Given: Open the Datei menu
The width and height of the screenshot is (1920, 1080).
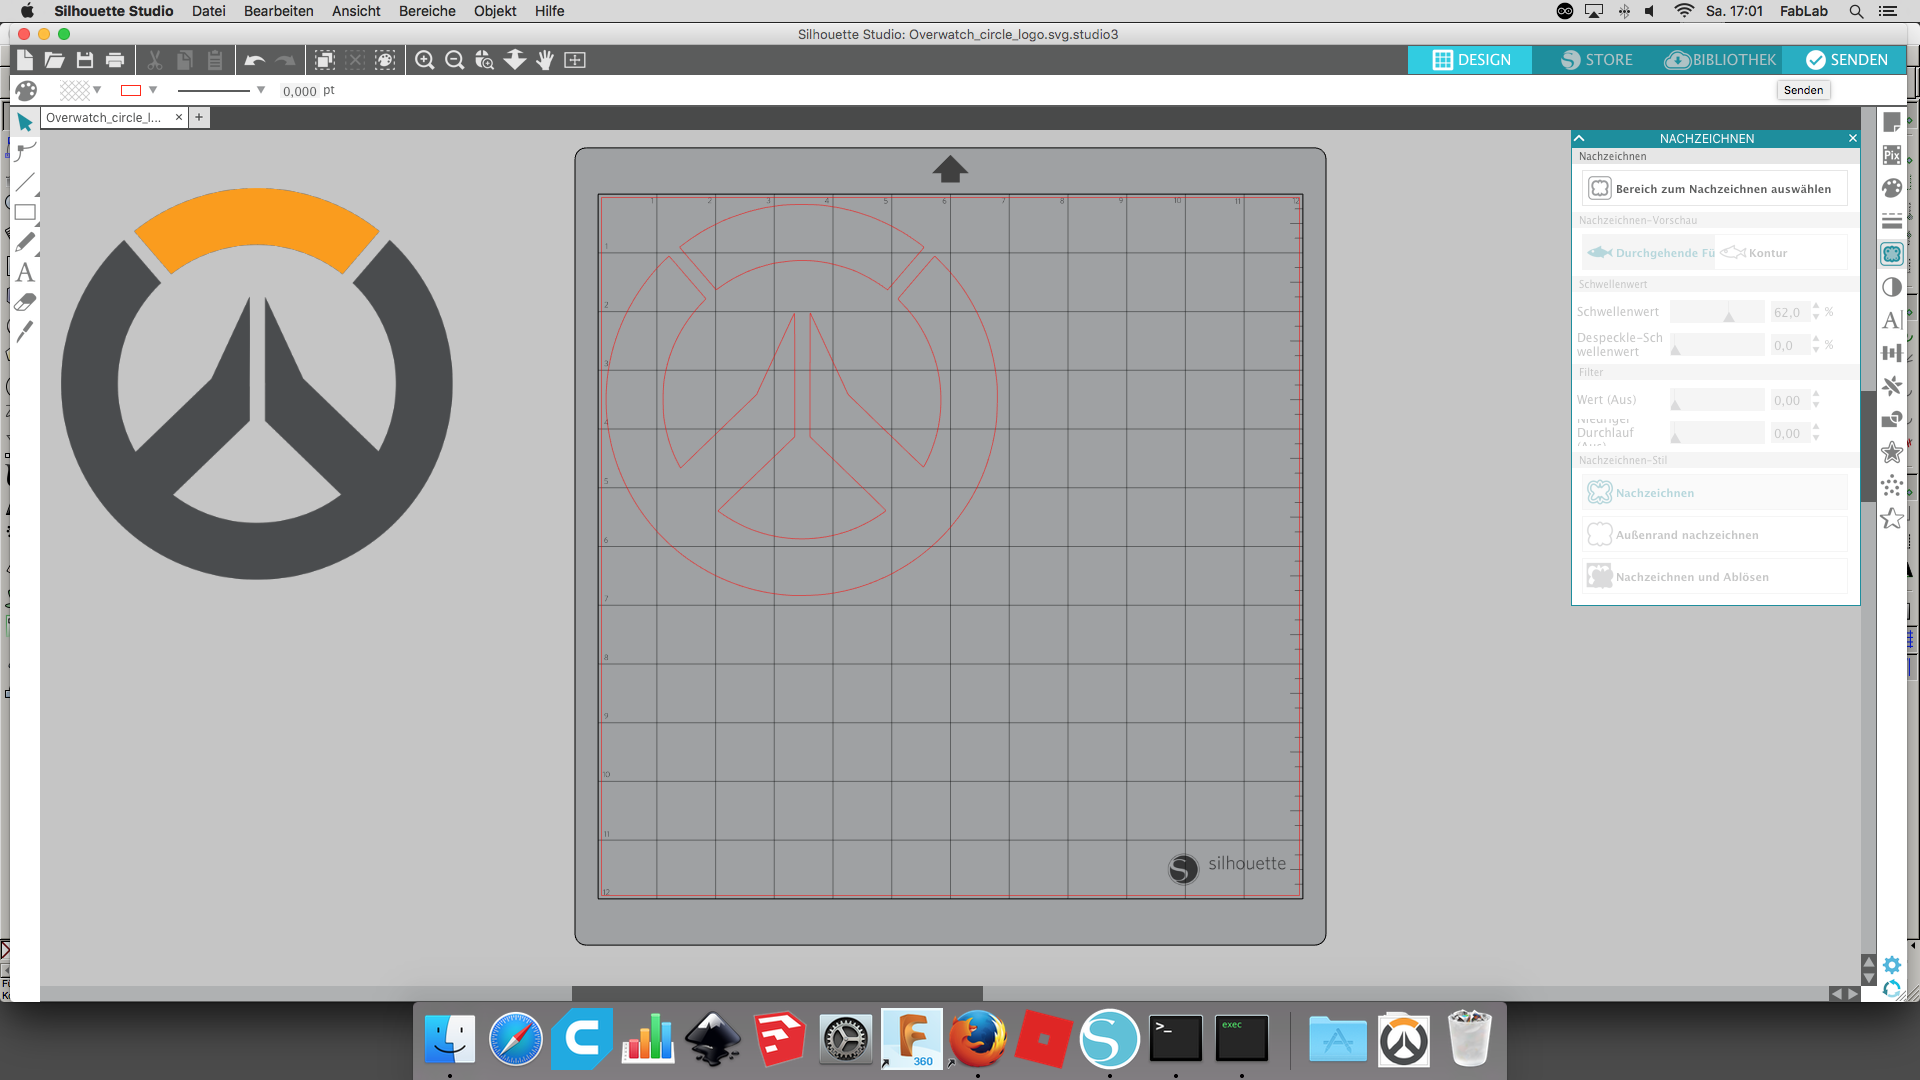Looking at the screenshot, I should [x=209, y=11].
